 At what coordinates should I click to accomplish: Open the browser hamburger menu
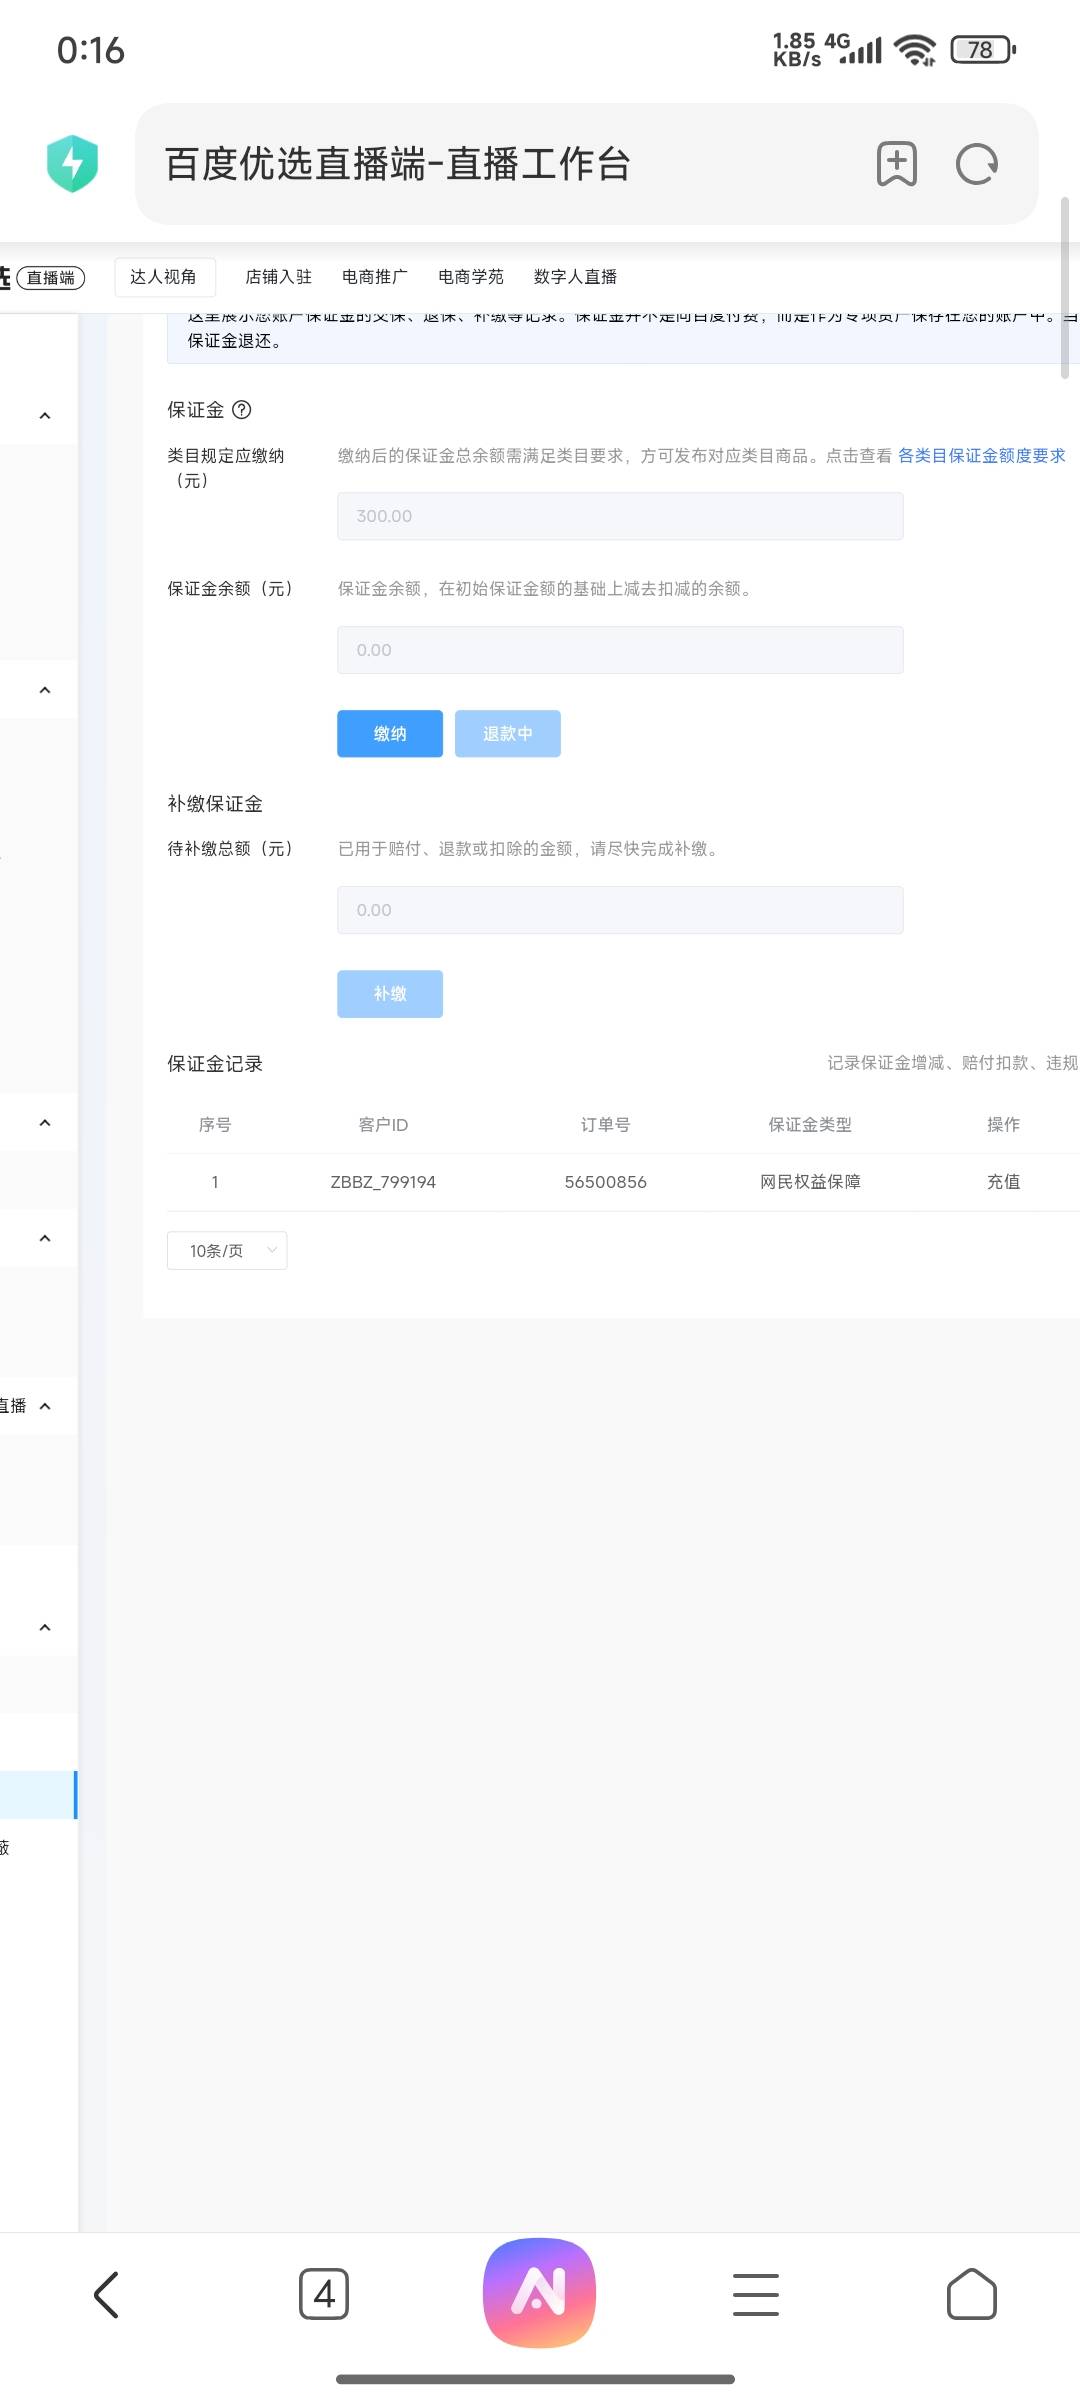coord(756,2294)
